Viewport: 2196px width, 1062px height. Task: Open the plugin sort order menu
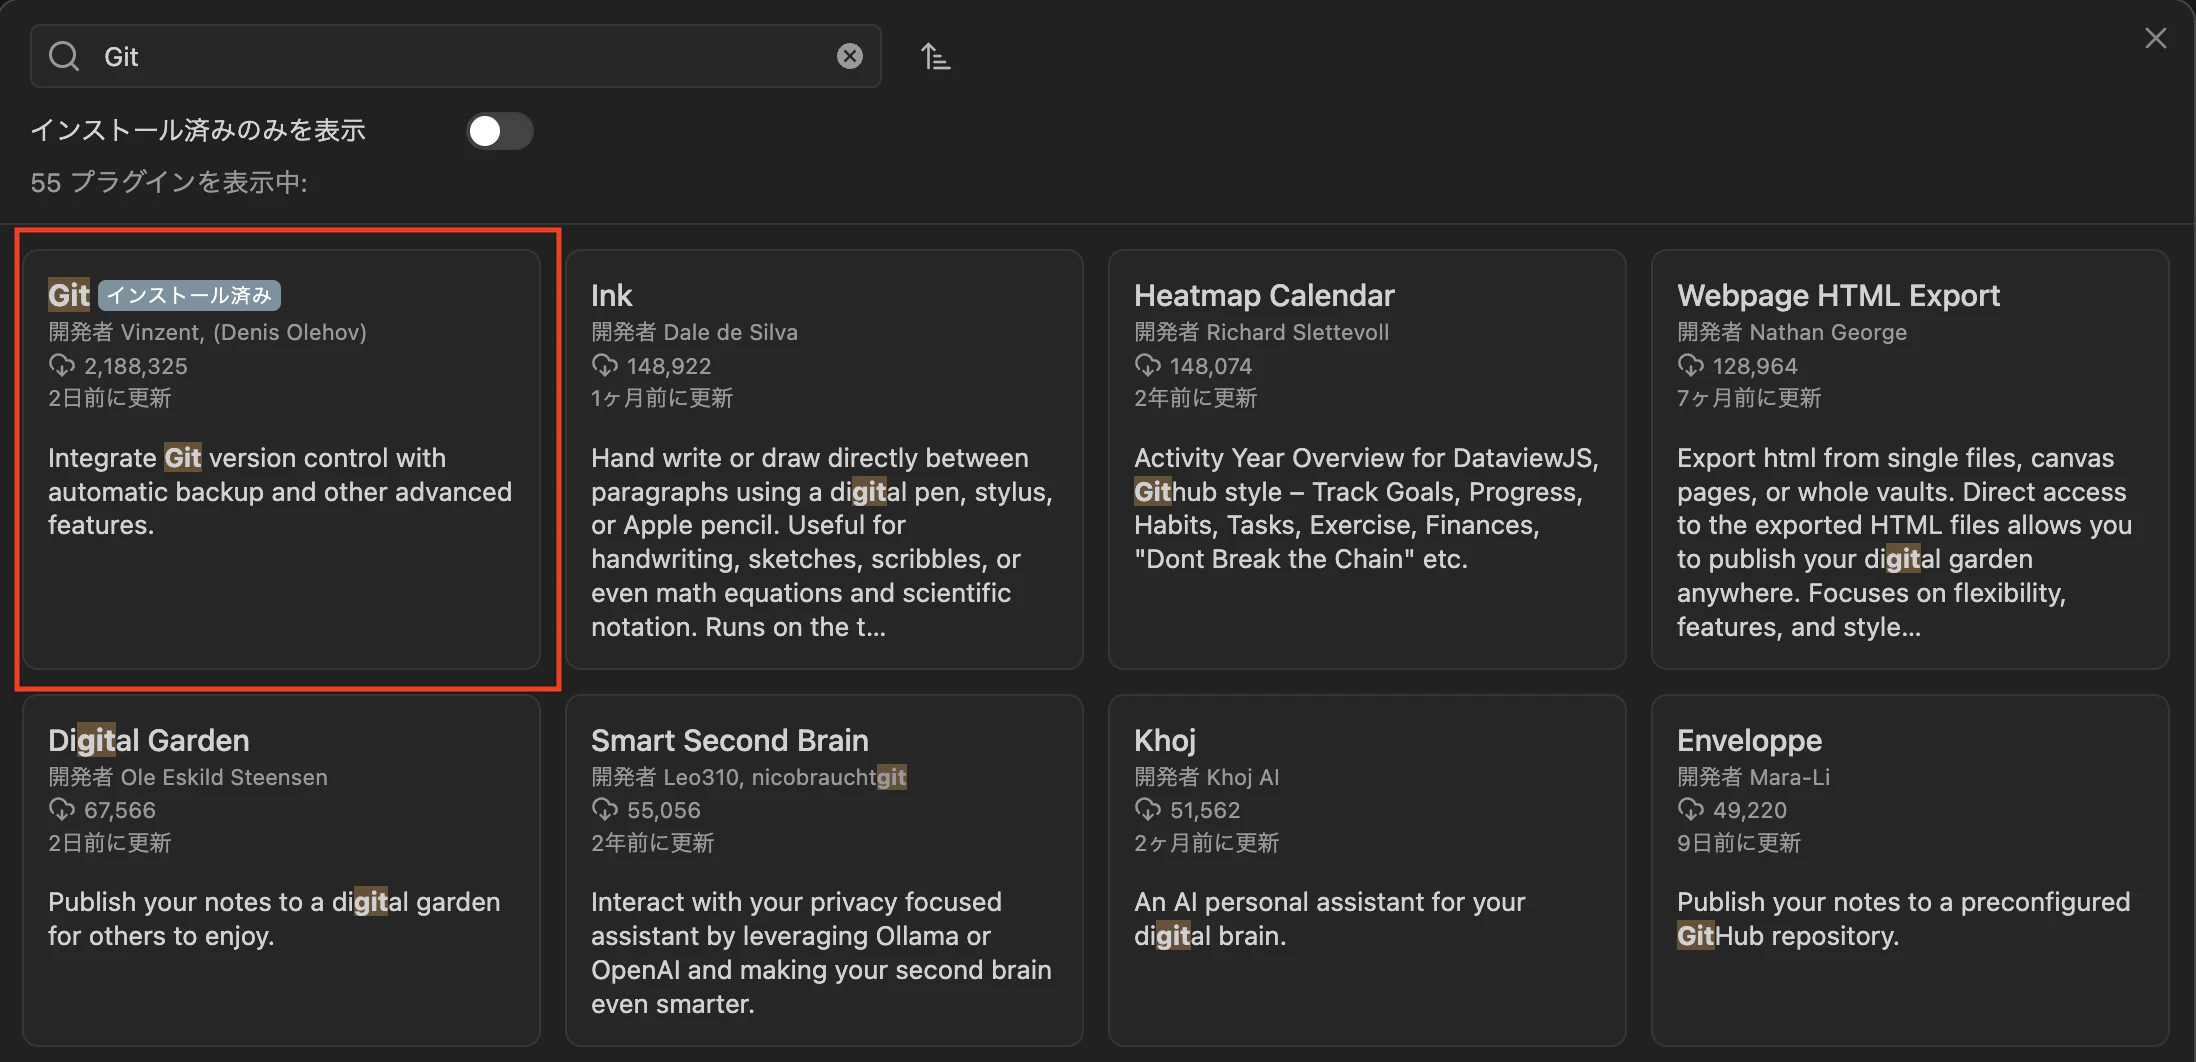pyautogui.click(x=935, y=56)
